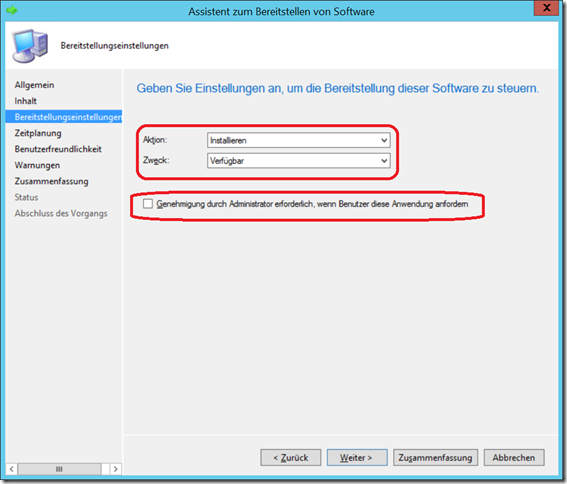Expand the Zweck dropdown arrow
Image resolution: width=567 pixels, height=484 pixels.
[x=384, y=161]
